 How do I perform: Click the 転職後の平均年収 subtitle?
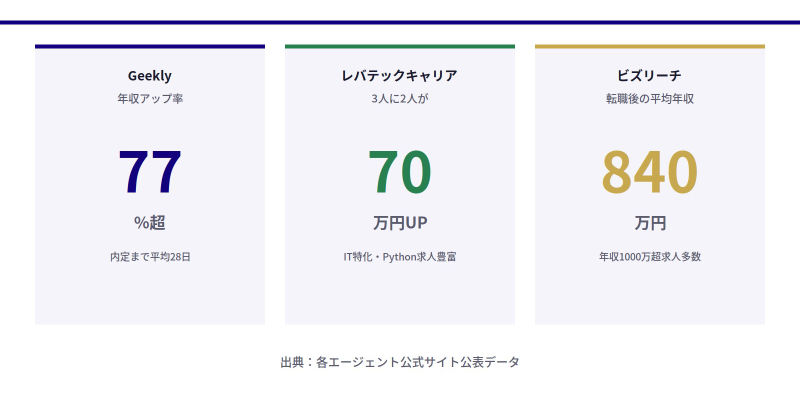pyautogui.click(x=650, y=99)
